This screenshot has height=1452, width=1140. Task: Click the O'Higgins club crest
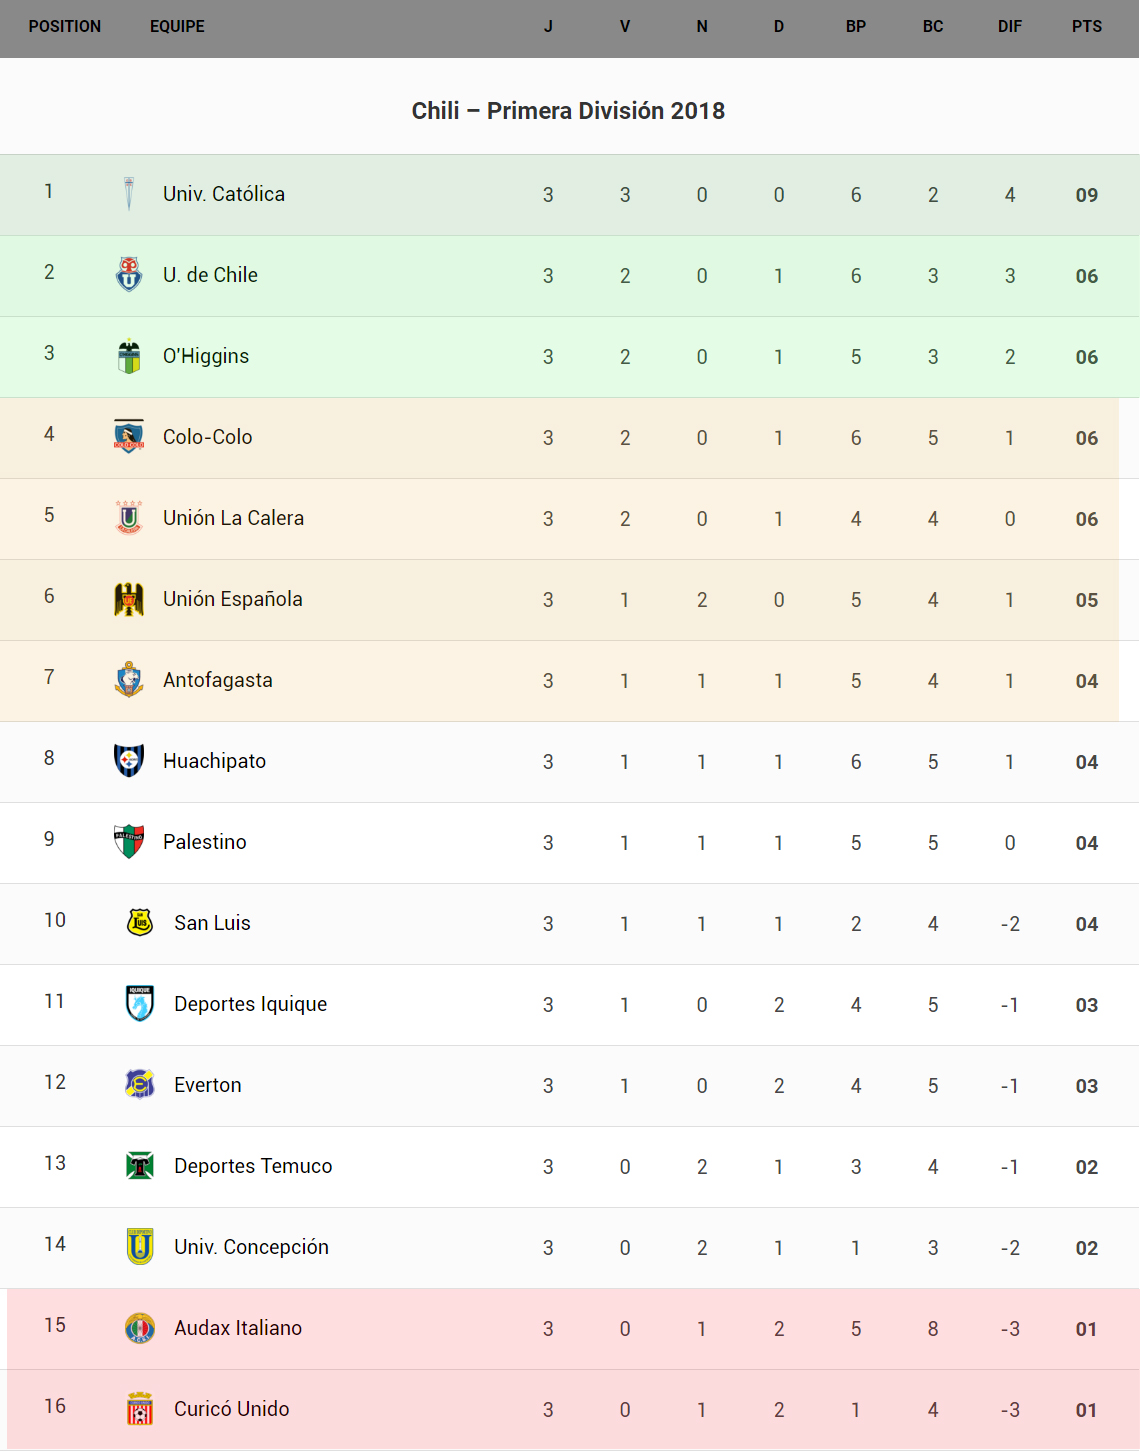pos(129,356)
